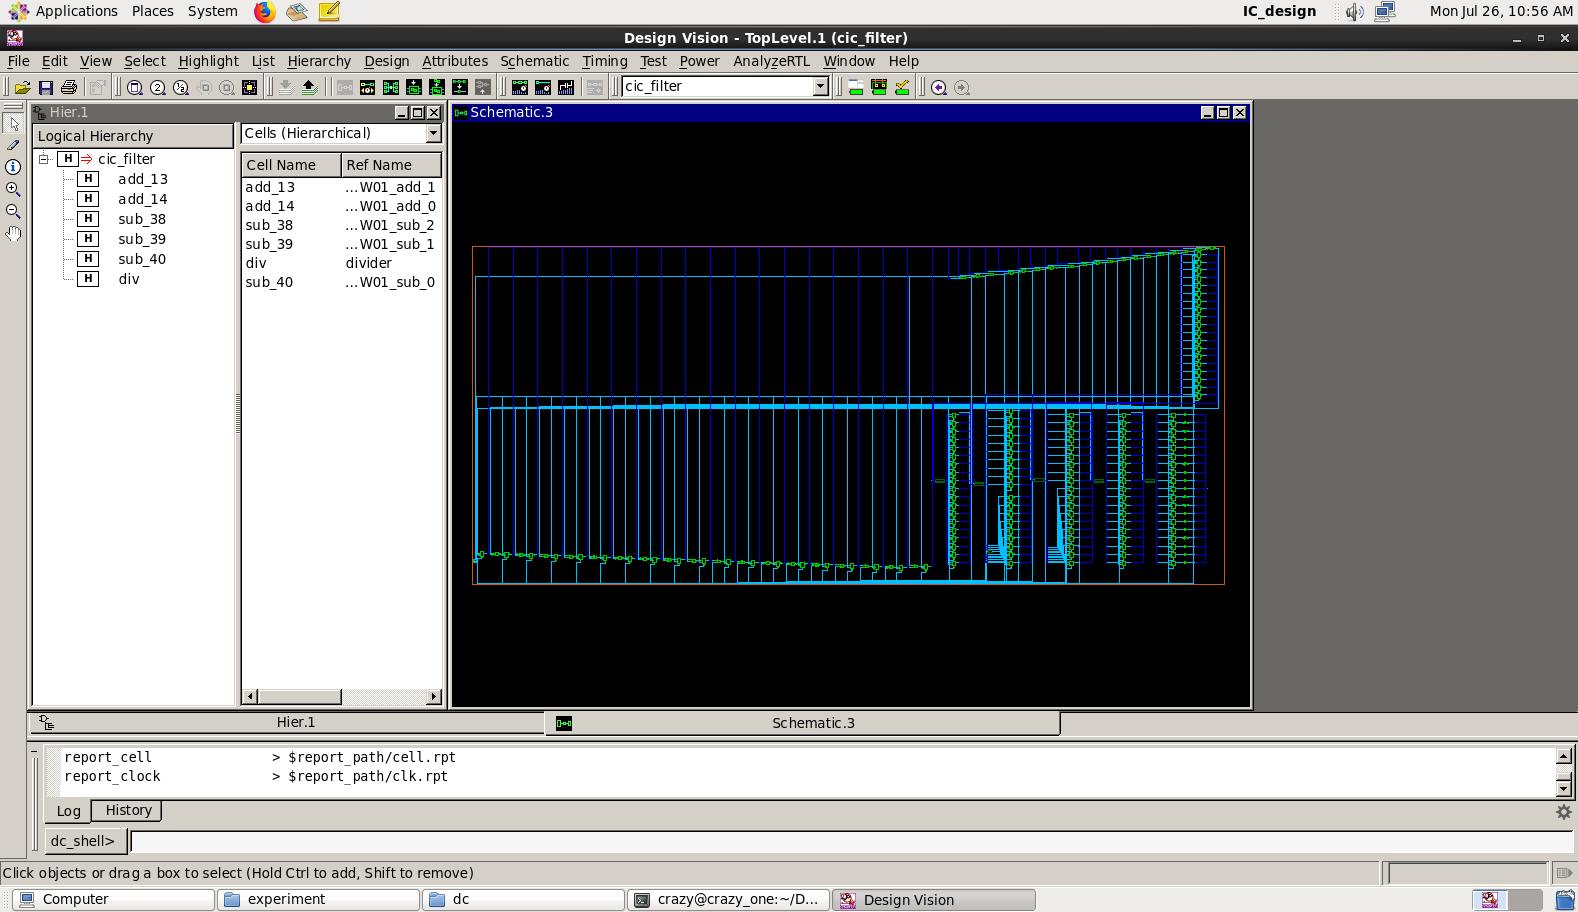
Task: Click the histogram timing analysis toolbar icon
Action: [x=520, y=87]
